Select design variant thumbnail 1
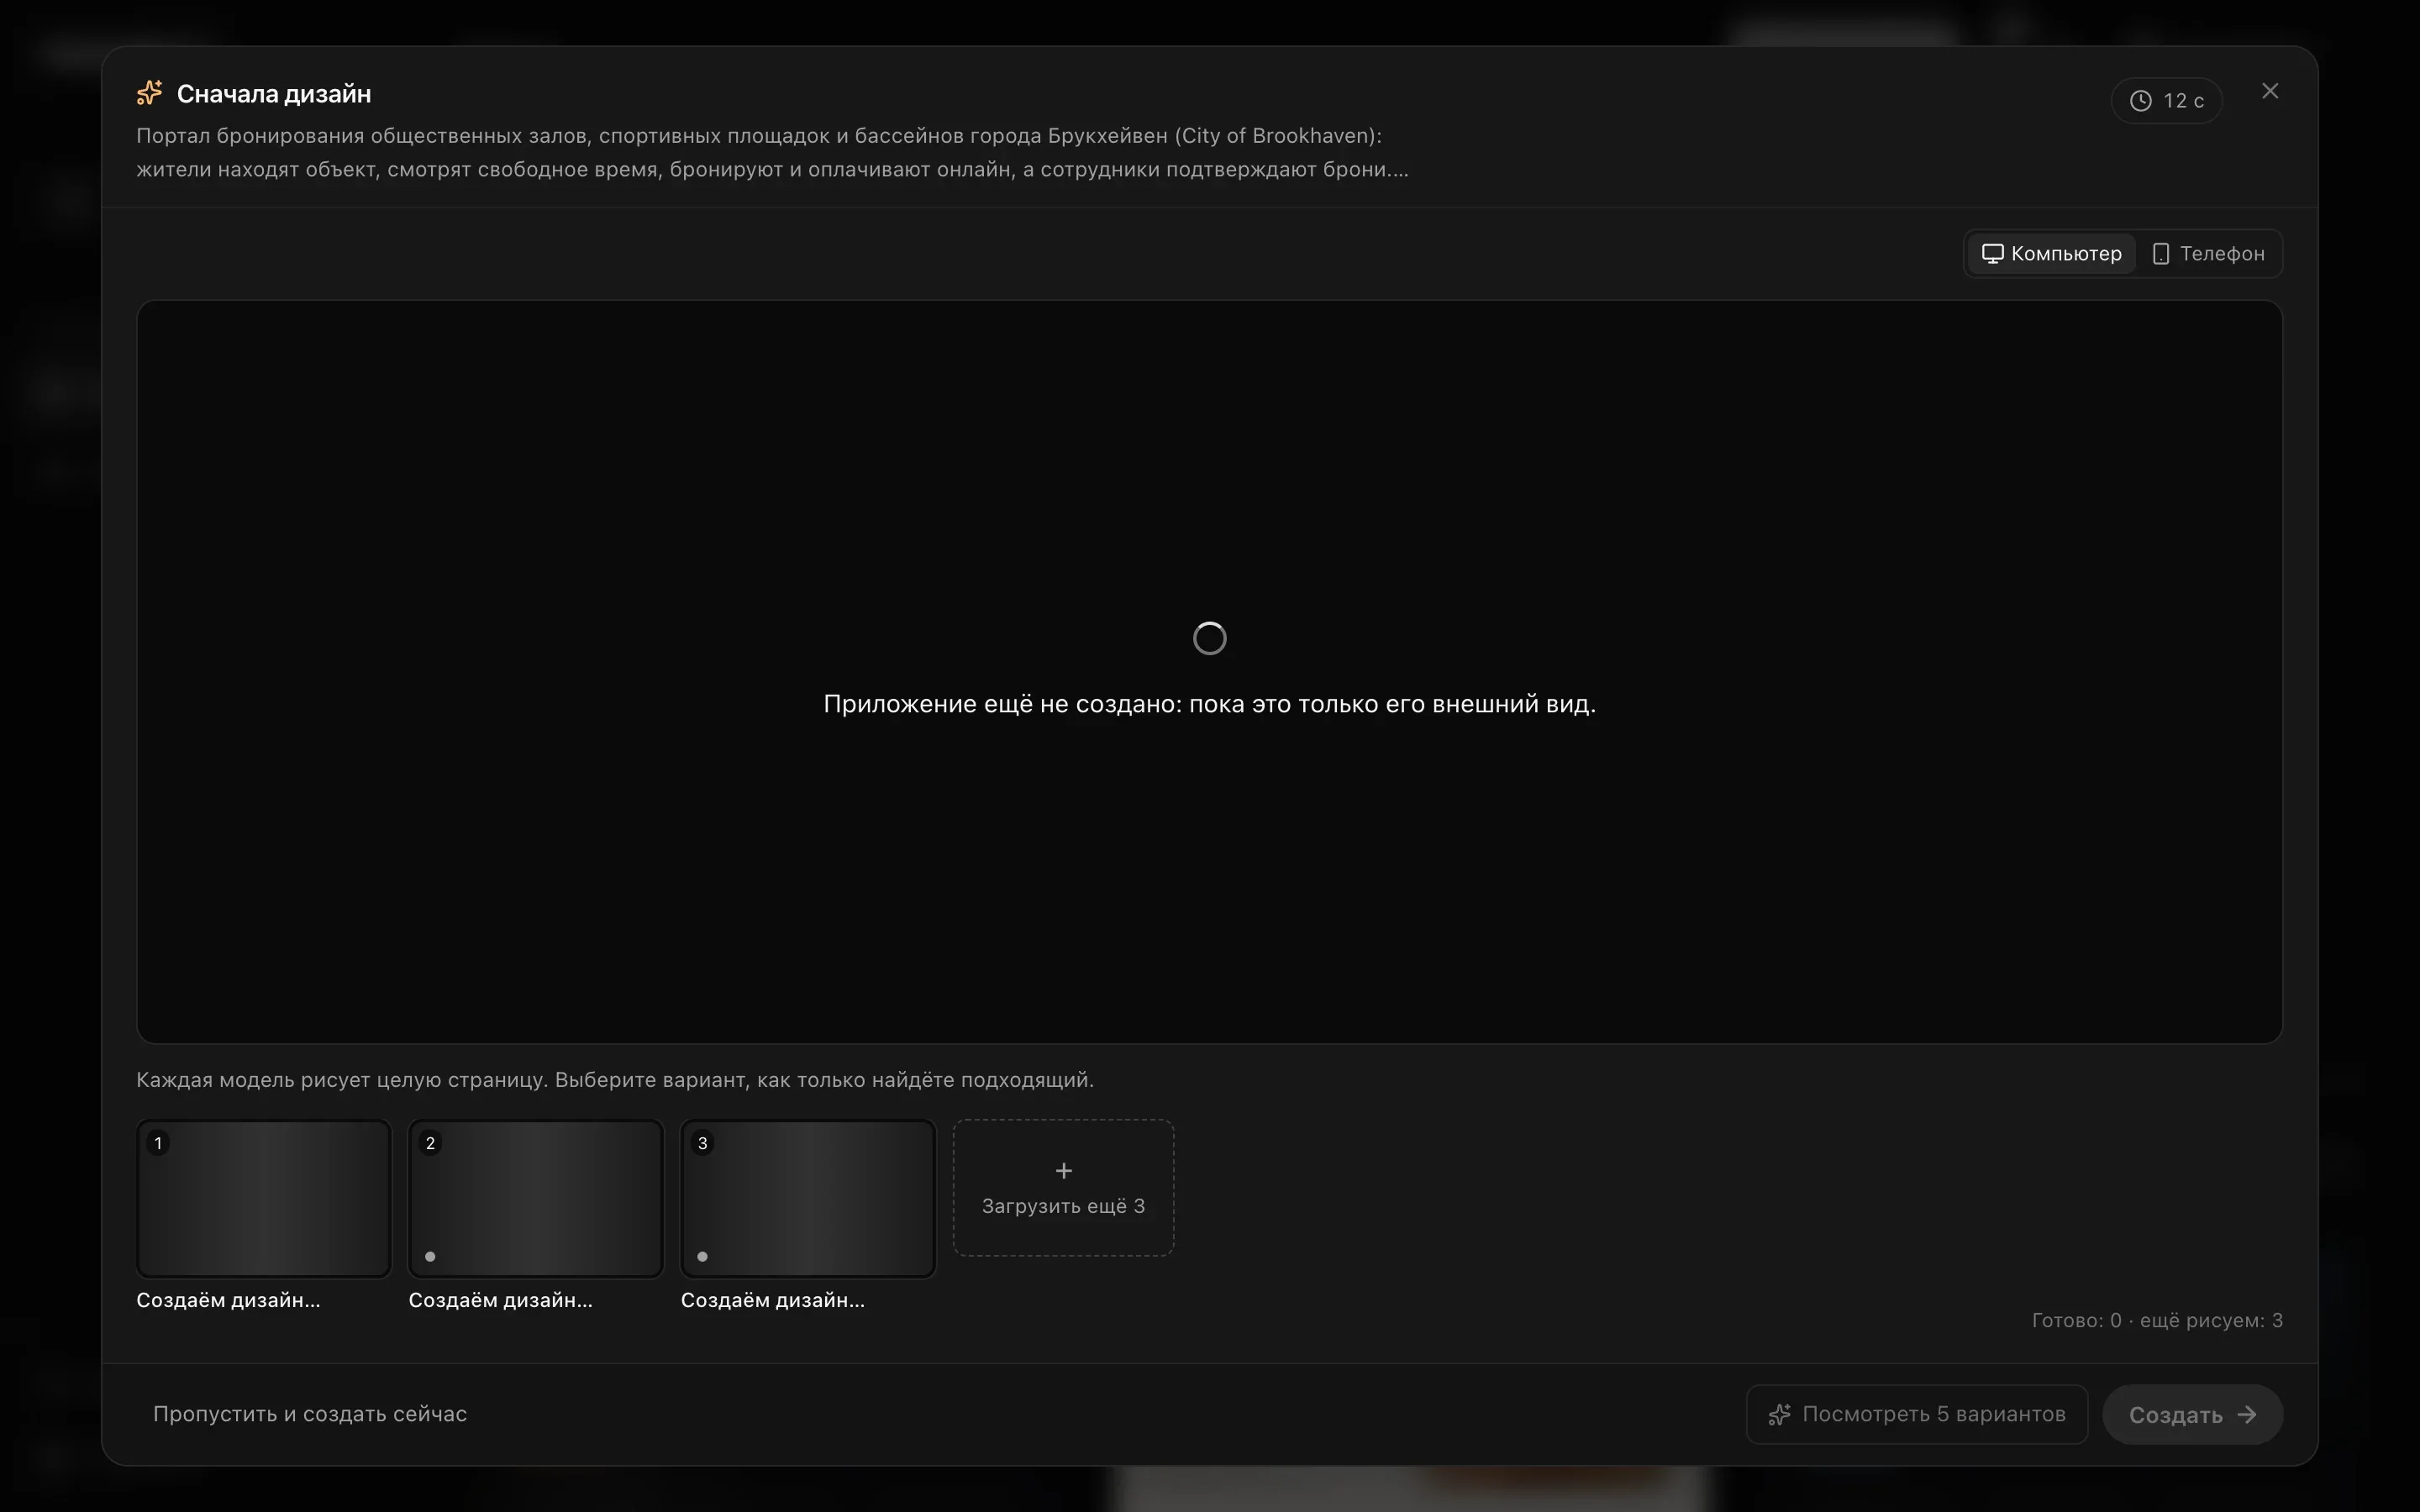The height and width of the screenshot is (1512, 2420). pos(264,1198)
